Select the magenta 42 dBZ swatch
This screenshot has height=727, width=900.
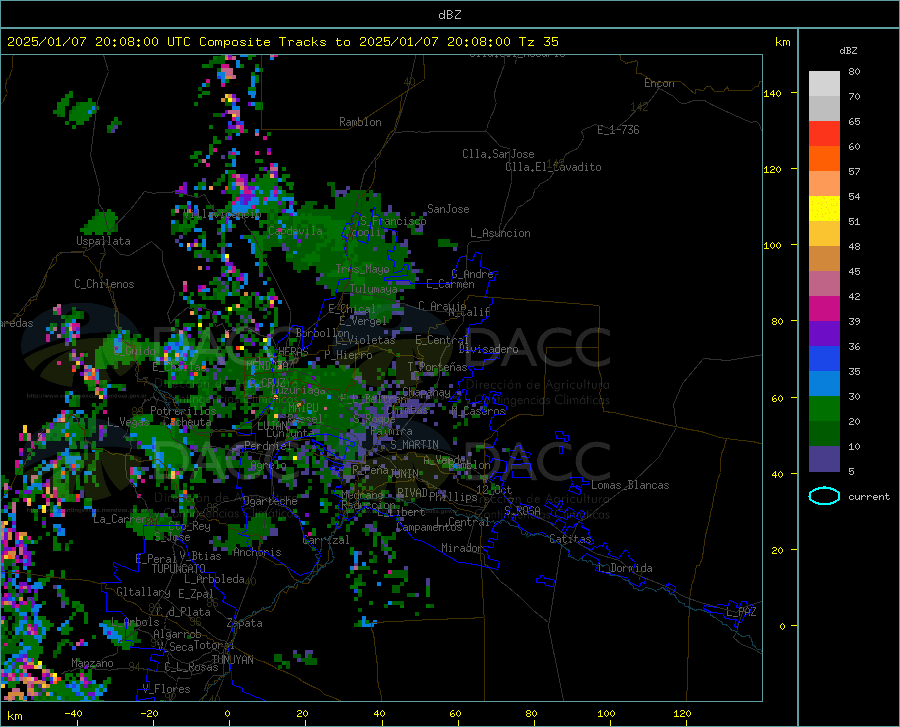824,309
